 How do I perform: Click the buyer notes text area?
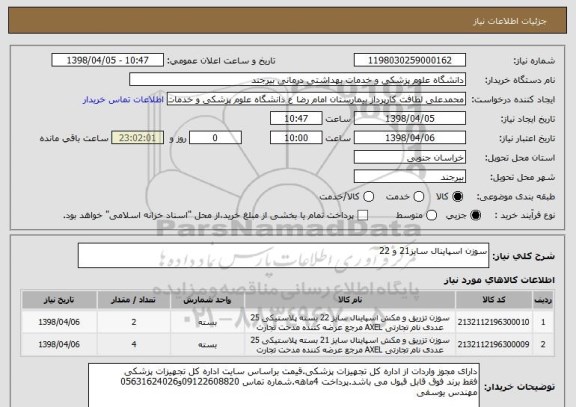pyautogui.click(x=284, y=386)
